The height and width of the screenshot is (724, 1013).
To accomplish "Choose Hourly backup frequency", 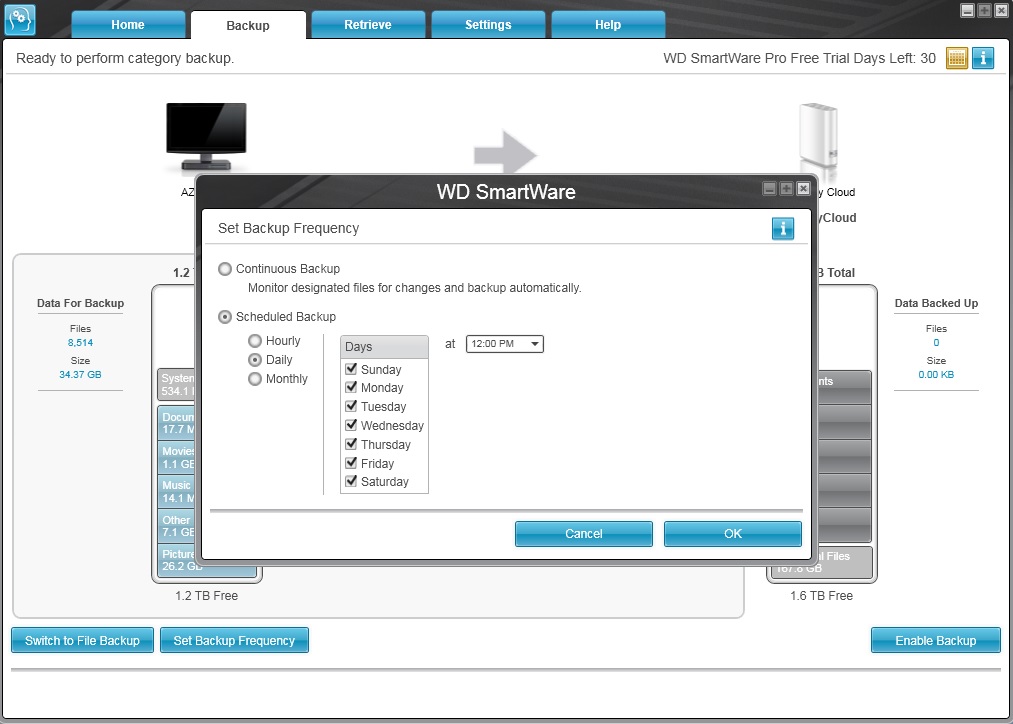I will point(255,340).
